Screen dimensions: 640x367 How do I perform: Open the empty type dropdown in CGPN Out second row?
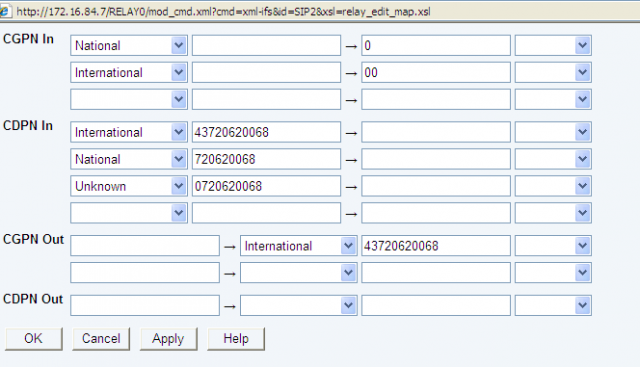tap(298, 273)
